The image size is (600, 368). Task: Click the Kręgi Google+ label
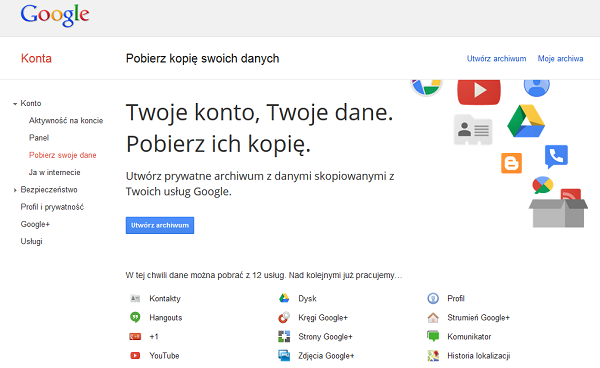pyautogui.click(x=323, y=318)
